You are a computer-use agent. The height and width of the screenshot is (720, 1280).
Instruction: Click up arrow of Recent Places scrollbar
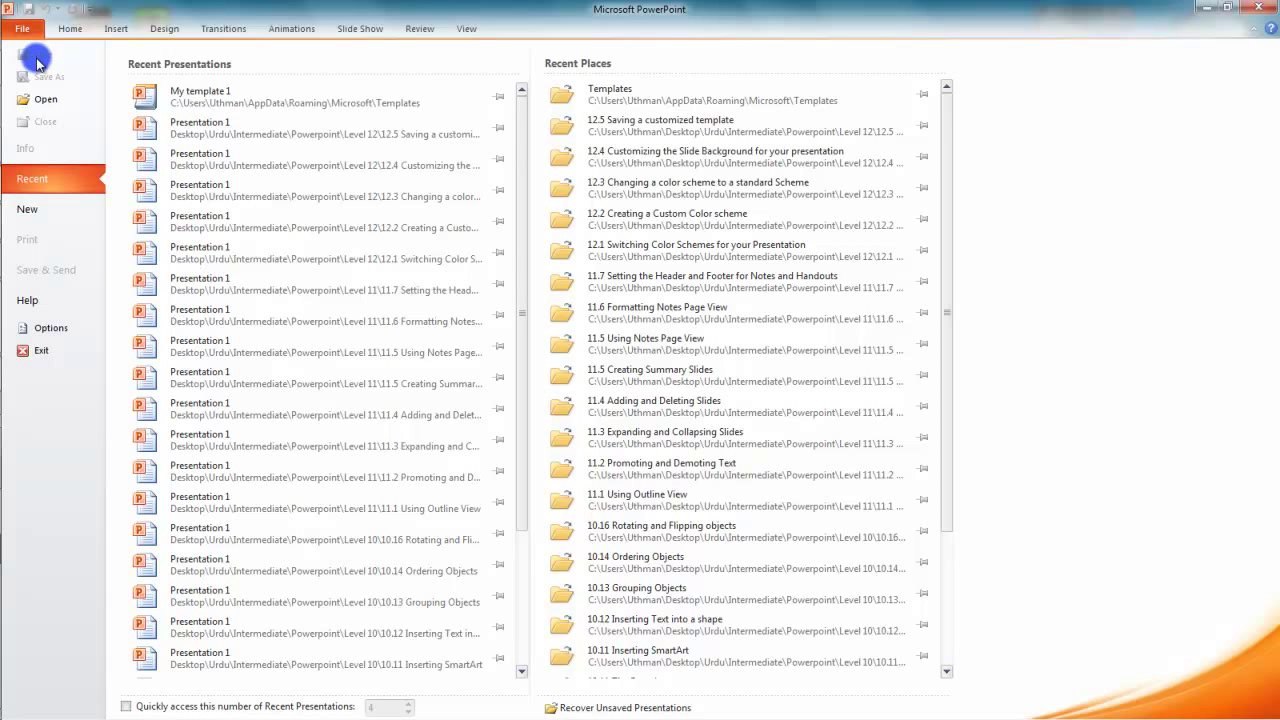pos(946,87)
